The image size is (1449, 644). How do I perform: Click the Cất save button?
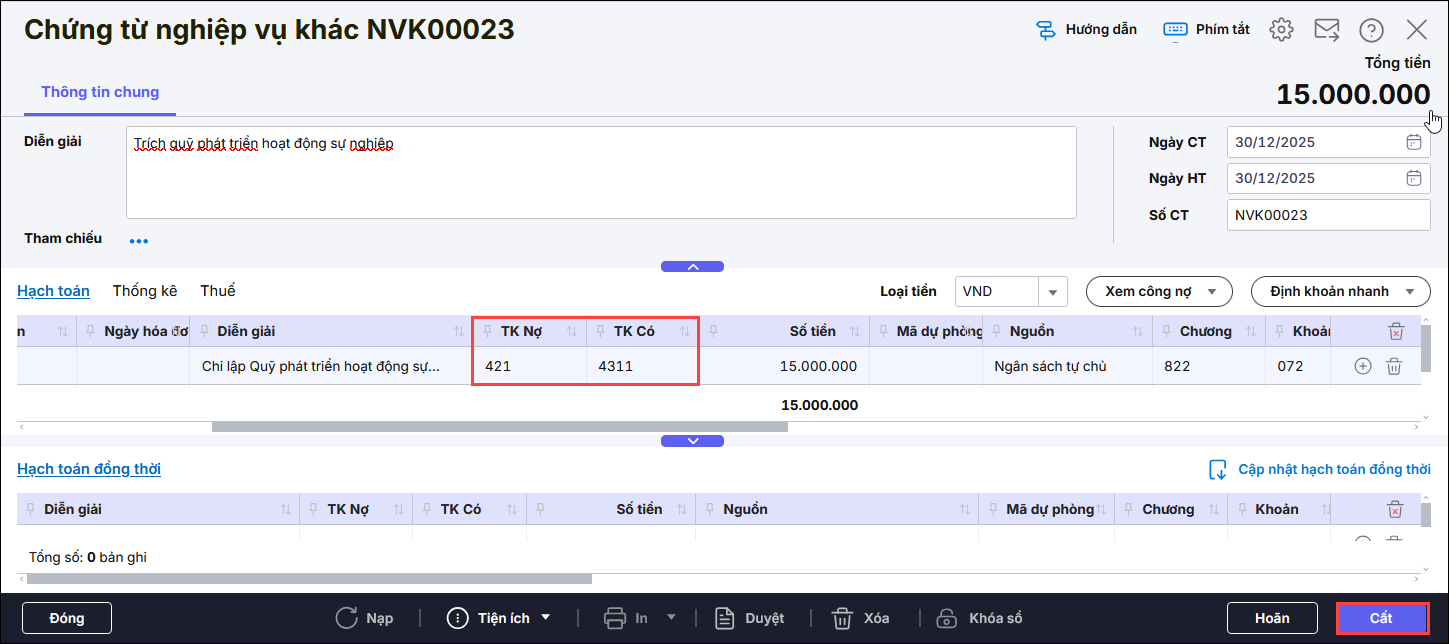pyautogui.click(x=1382, y=618)
